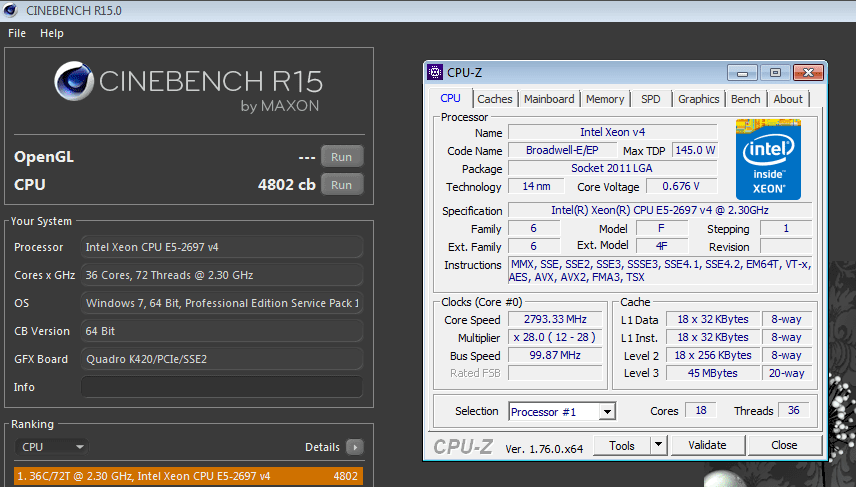Viewport: 856px width, 487px height.
Task: Expand the Tools dropdown arrow
Action: pos(658,446)
